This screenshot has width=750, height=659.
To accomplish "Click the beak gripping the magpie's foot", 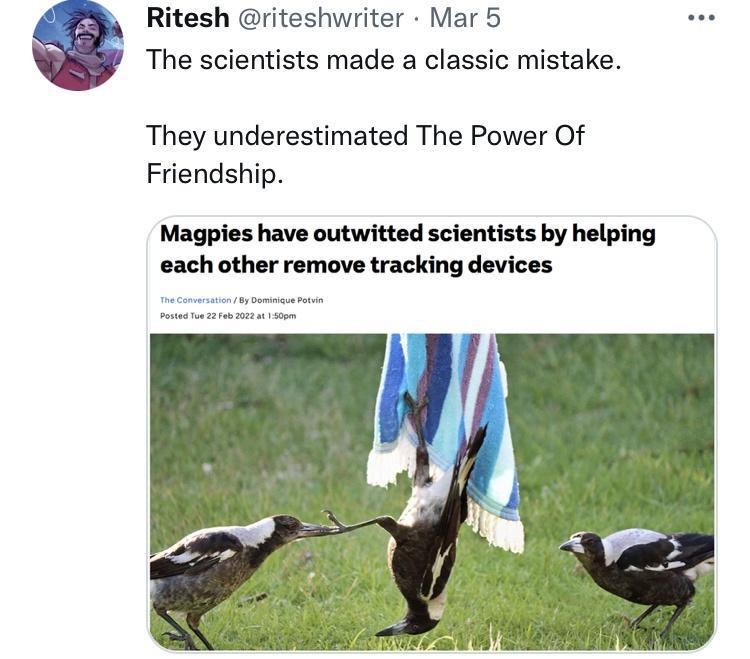I will point(320,526).
